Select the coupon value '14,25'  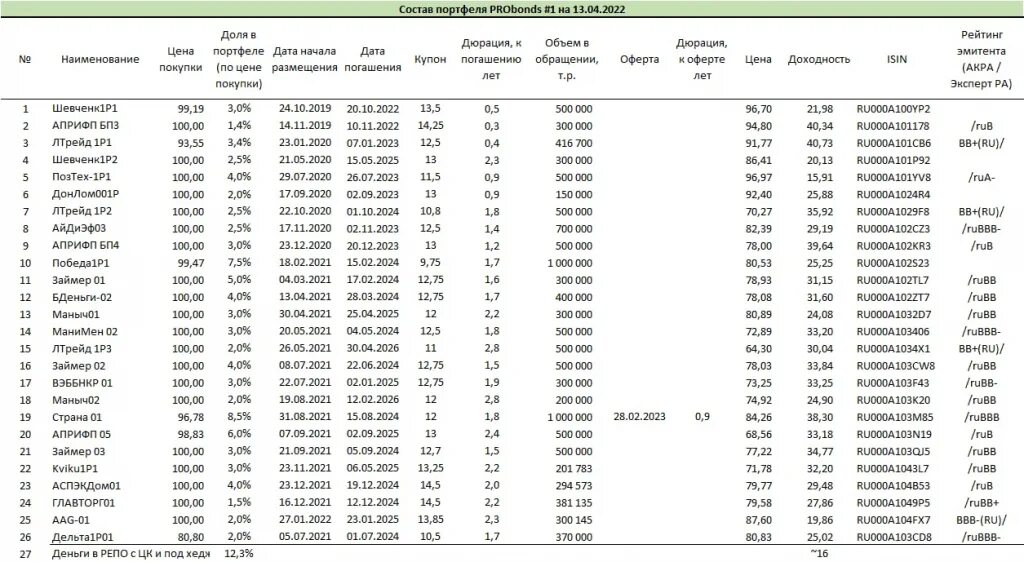(x=430, y=125)
